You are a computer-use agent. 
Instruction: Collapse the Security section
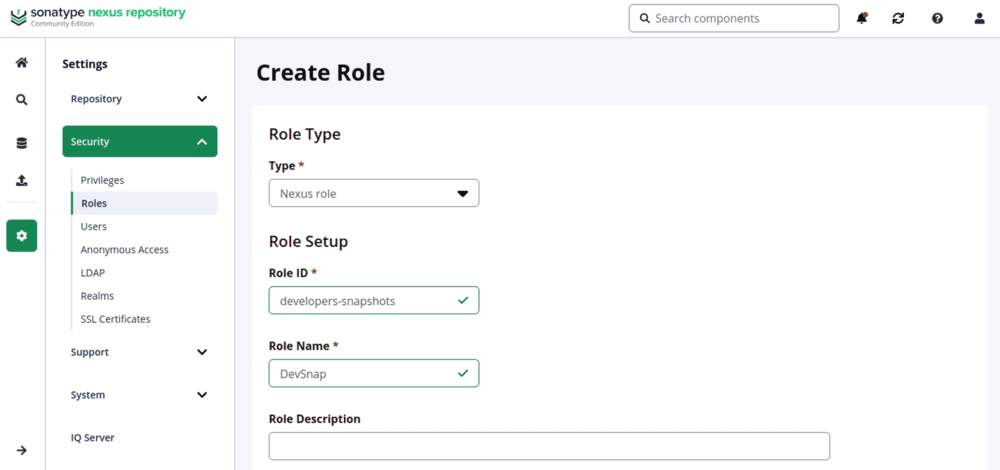(140, 142)
